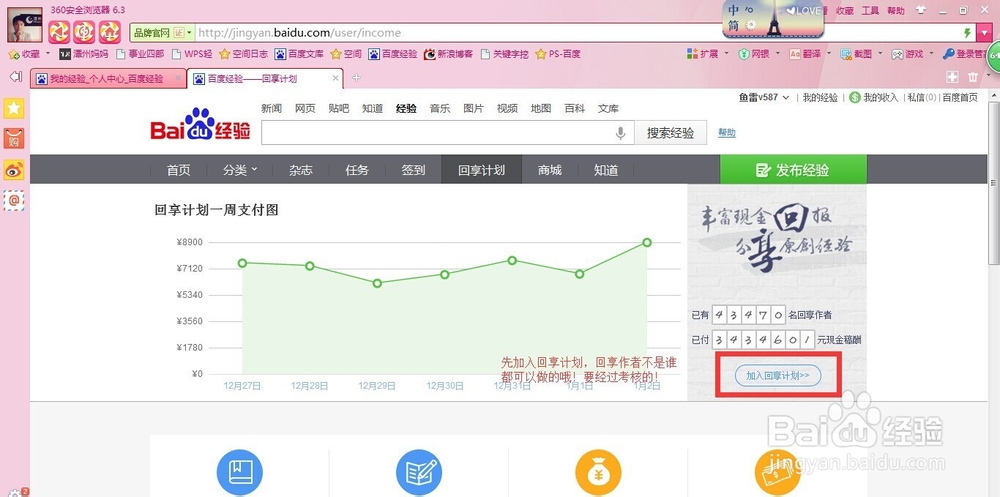Open 我的收入 my income link
The width and height of the screenshot is (1000, 497).
coord(873,98)
